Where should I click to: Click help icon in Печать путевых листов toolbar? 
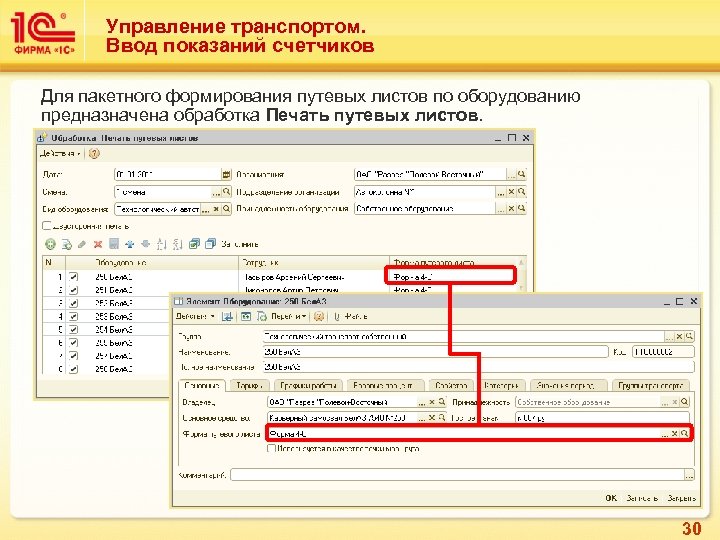(94, 153)
